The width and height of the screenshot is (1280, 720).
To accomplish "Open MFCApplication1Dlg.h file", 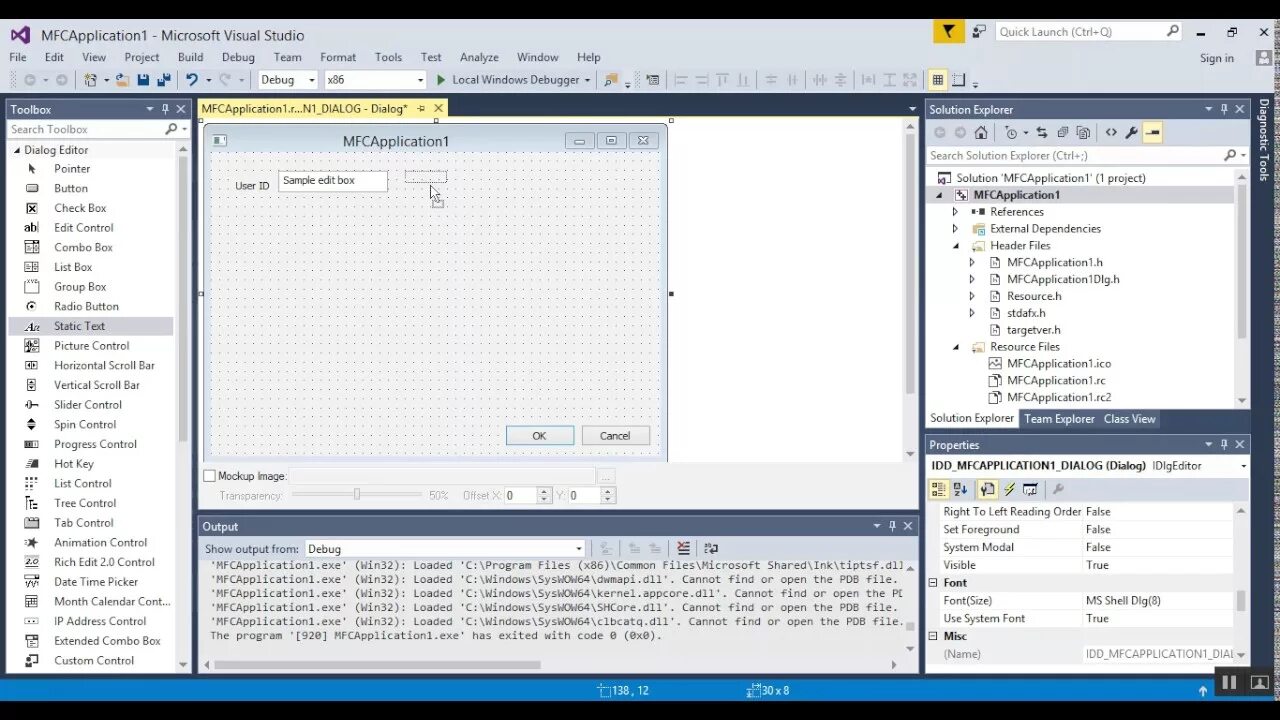I will [x=1063, y=280].
